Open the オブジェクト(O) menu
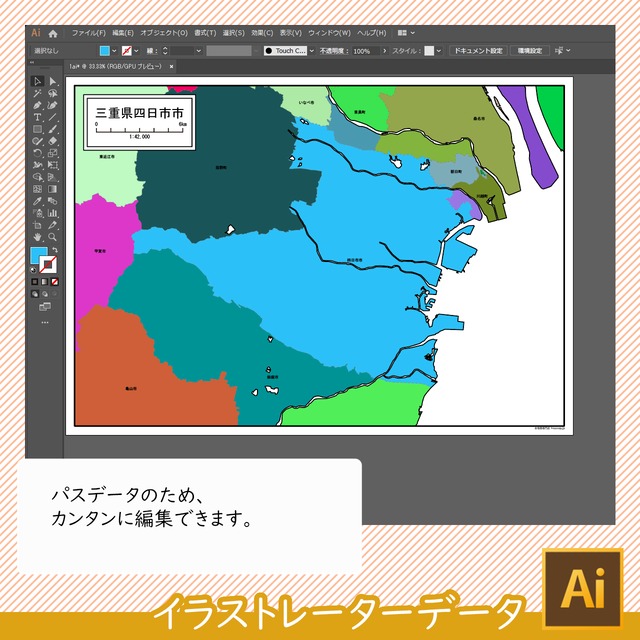This screenshot has height=640, width=640. (x=164, y=33)
